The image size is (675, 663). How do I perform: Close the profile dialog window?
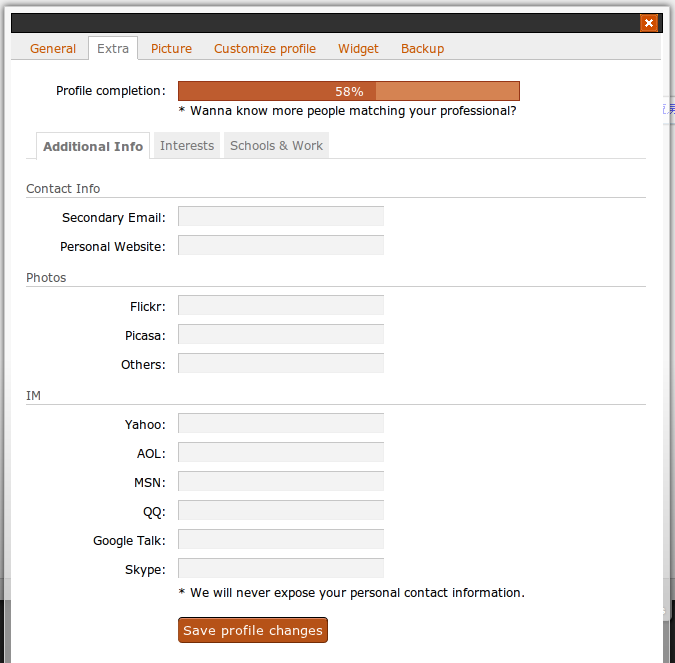[x=649, y=23]
